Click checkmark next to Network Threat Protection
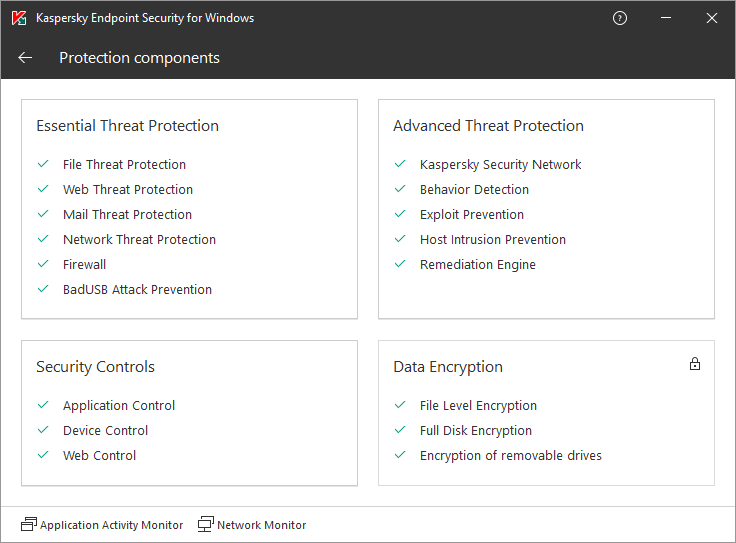The width and height of the screenshot is (736, 543). coord(43,238)
